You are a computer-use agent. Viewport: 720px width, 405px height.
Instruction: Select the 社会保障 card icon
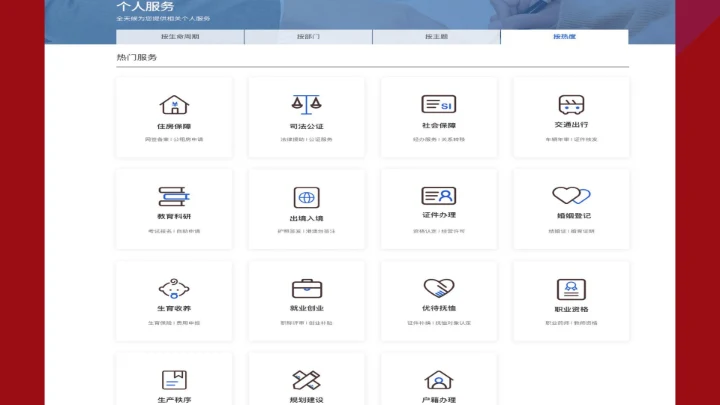[438, 105]
